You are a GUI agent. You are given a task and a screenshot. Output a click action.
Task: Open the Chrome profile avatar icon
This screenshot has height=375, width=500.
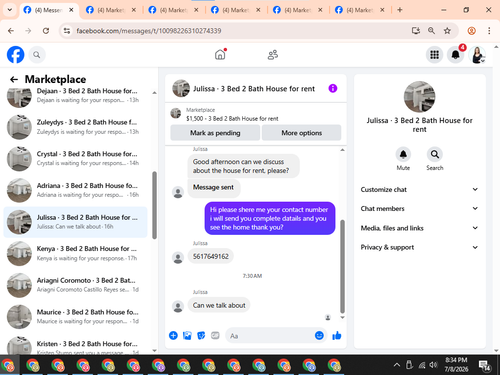pyautogui.click(x=471, y=31)
